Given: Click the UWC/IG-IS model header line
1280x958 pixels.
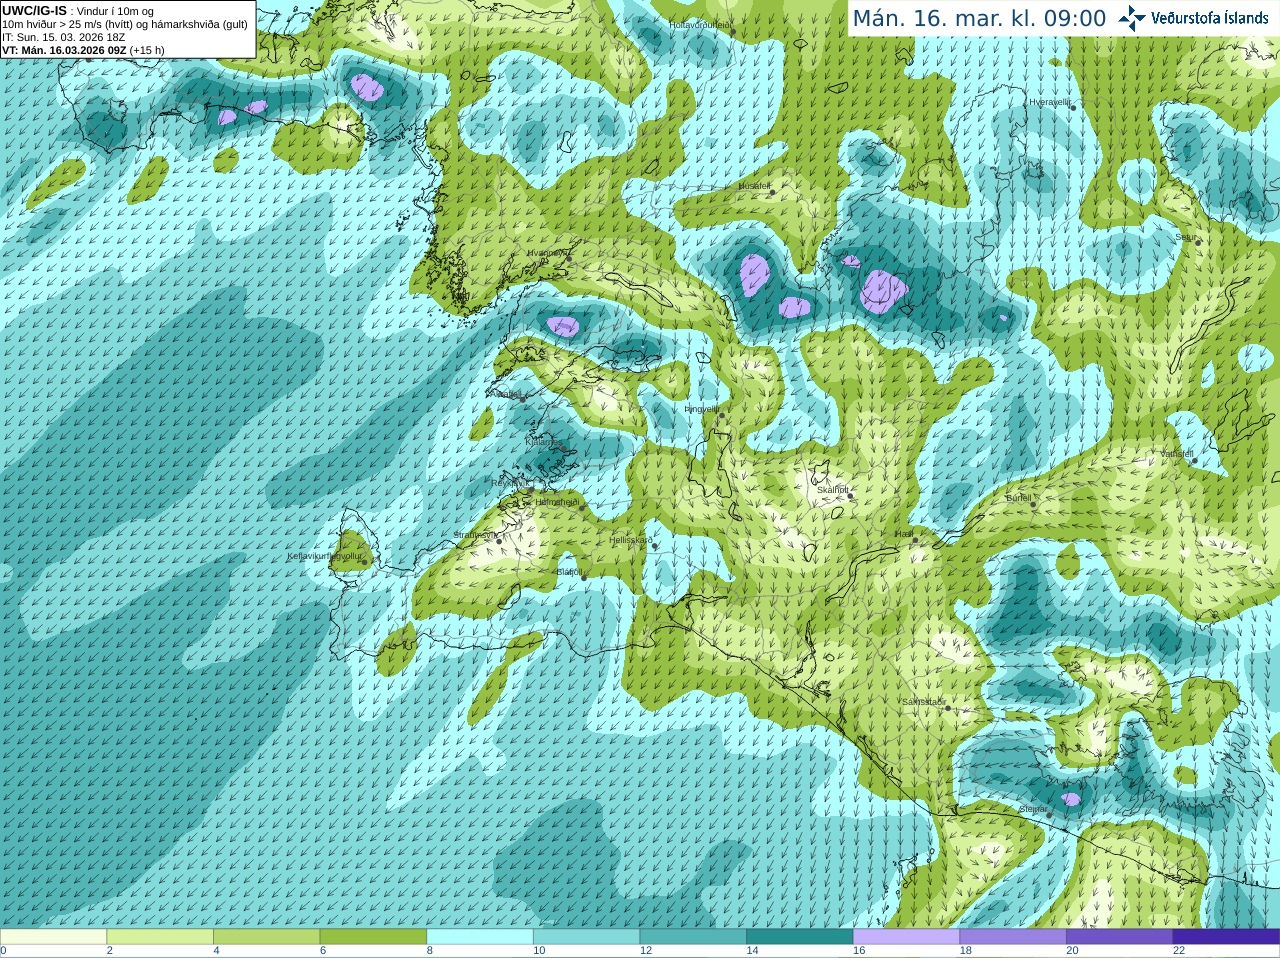Looking at the screenshot, I should tap(78, 11).
